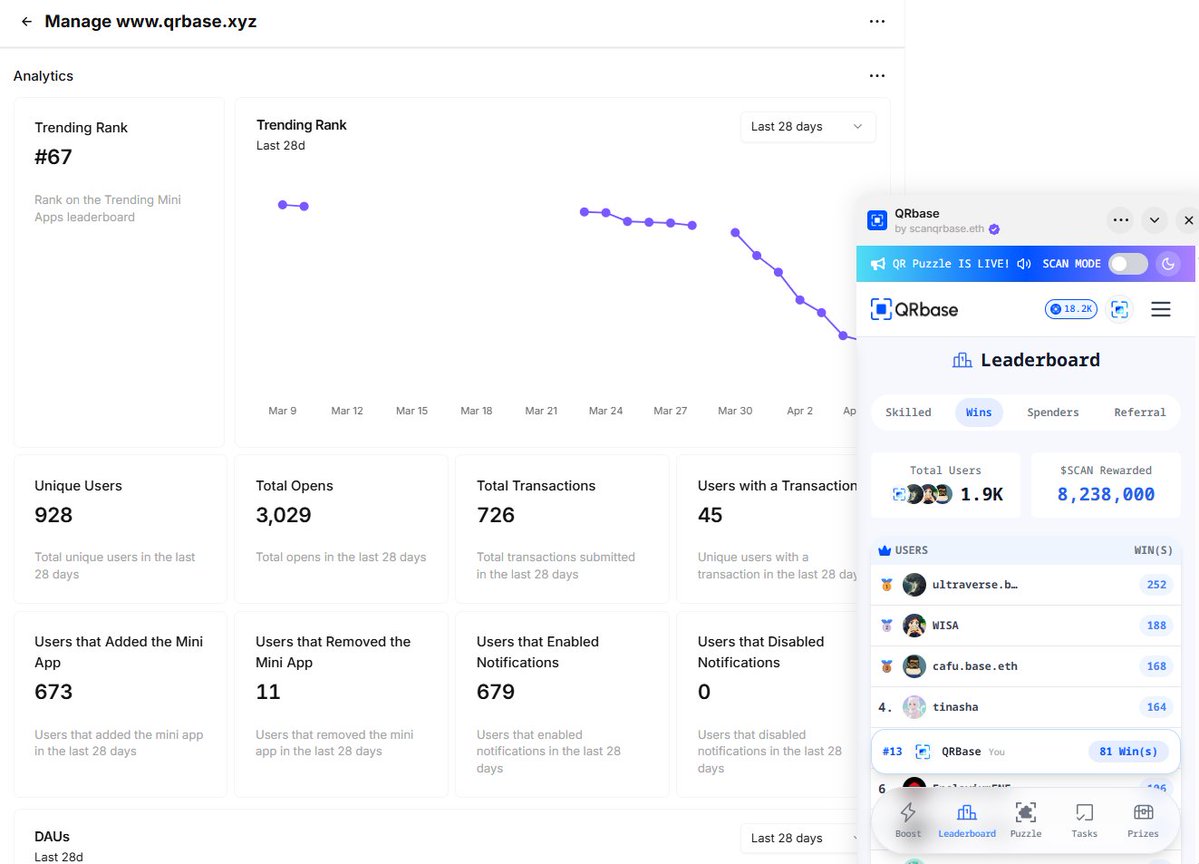Screen dimensions: 1199x864
Task: Click the 81 Win(s) badge in your row
Action: tap(1129, 752)
